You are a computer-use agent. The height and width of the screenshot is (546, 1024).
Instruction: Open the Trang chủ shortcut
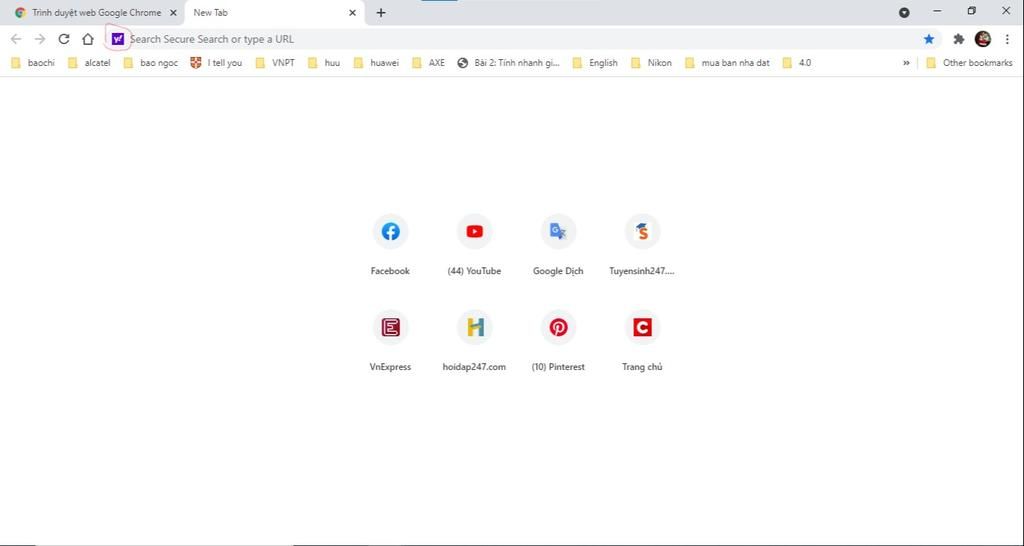(642, 341)
